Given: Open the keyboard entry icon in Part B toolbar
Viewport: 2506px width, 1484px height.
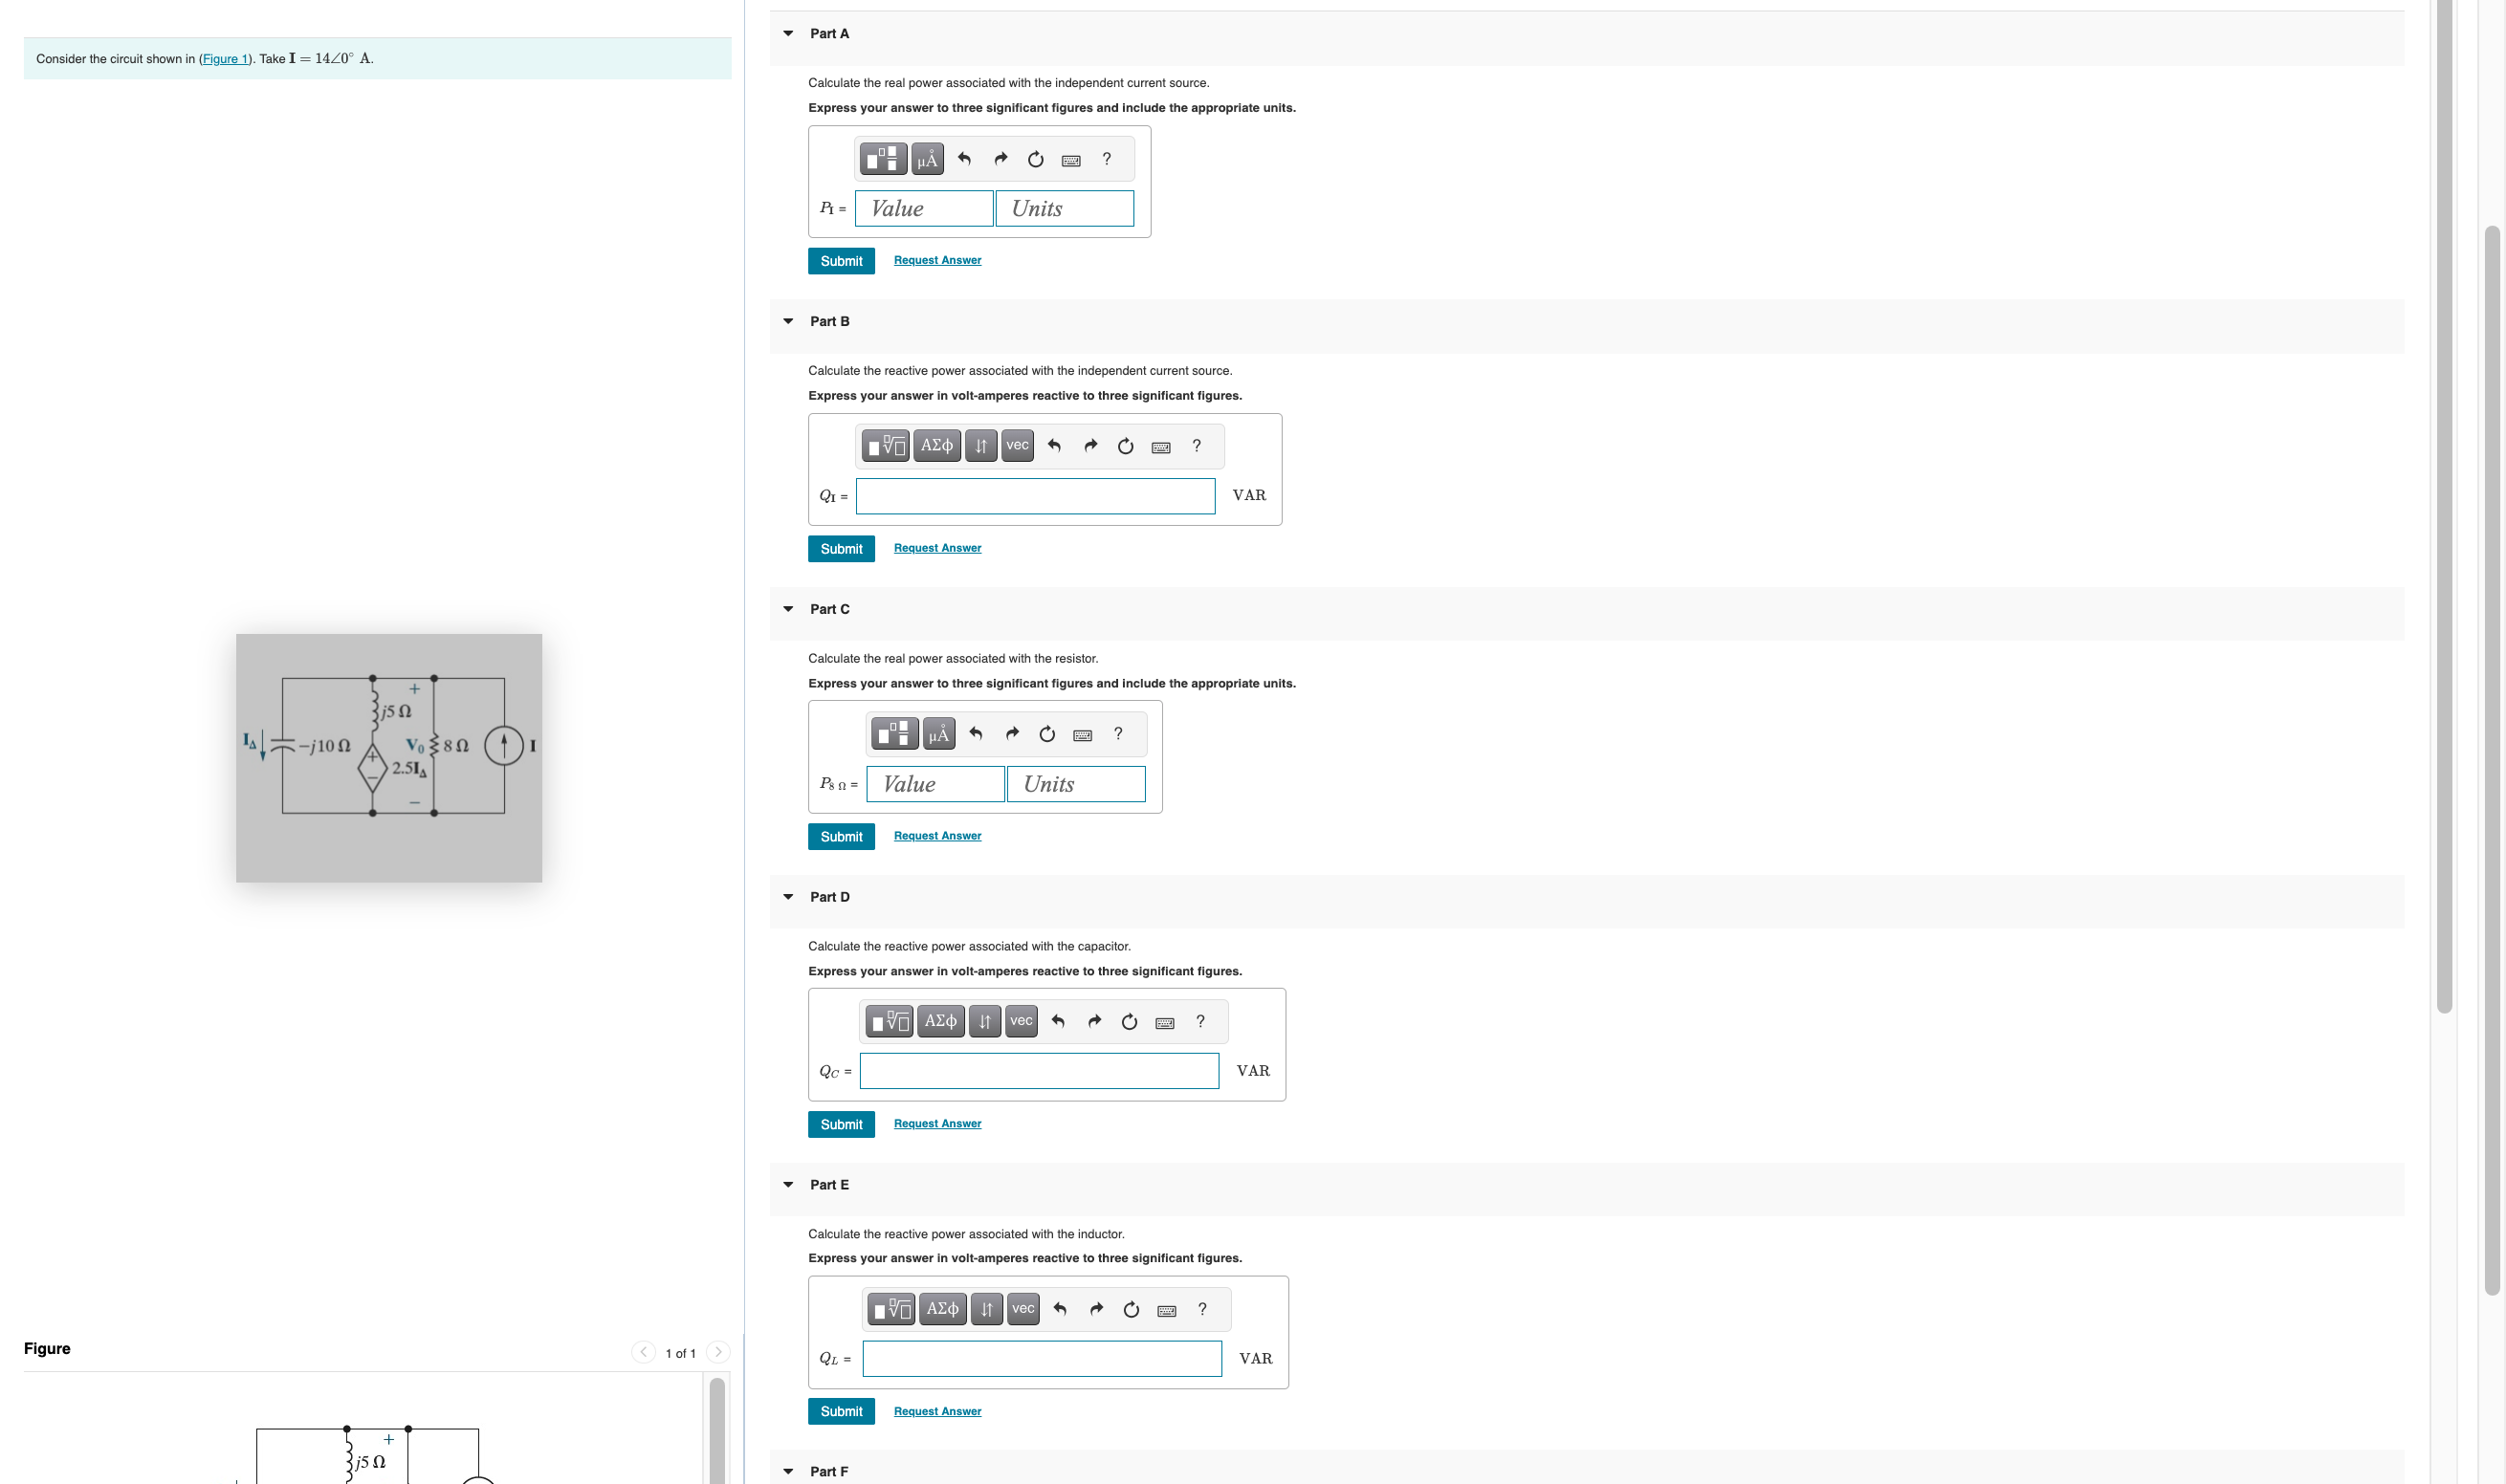Looking at the screenshot, I should [x=1159, y=446].
